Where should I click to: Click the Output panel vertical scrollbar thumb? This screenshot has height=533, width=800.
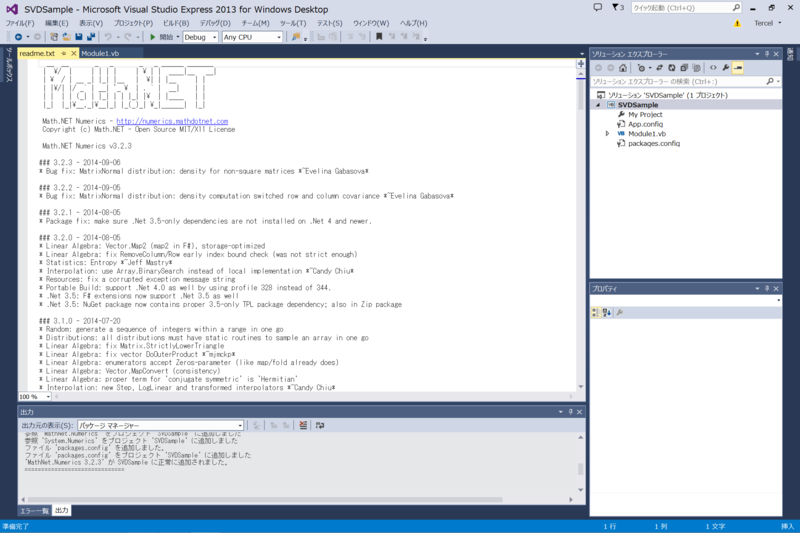point(580,469)
